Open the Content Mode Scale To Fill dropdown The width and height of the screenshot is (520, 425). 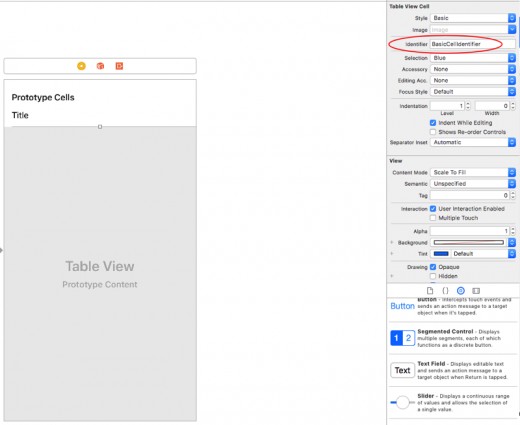click(x=473, y=172)
